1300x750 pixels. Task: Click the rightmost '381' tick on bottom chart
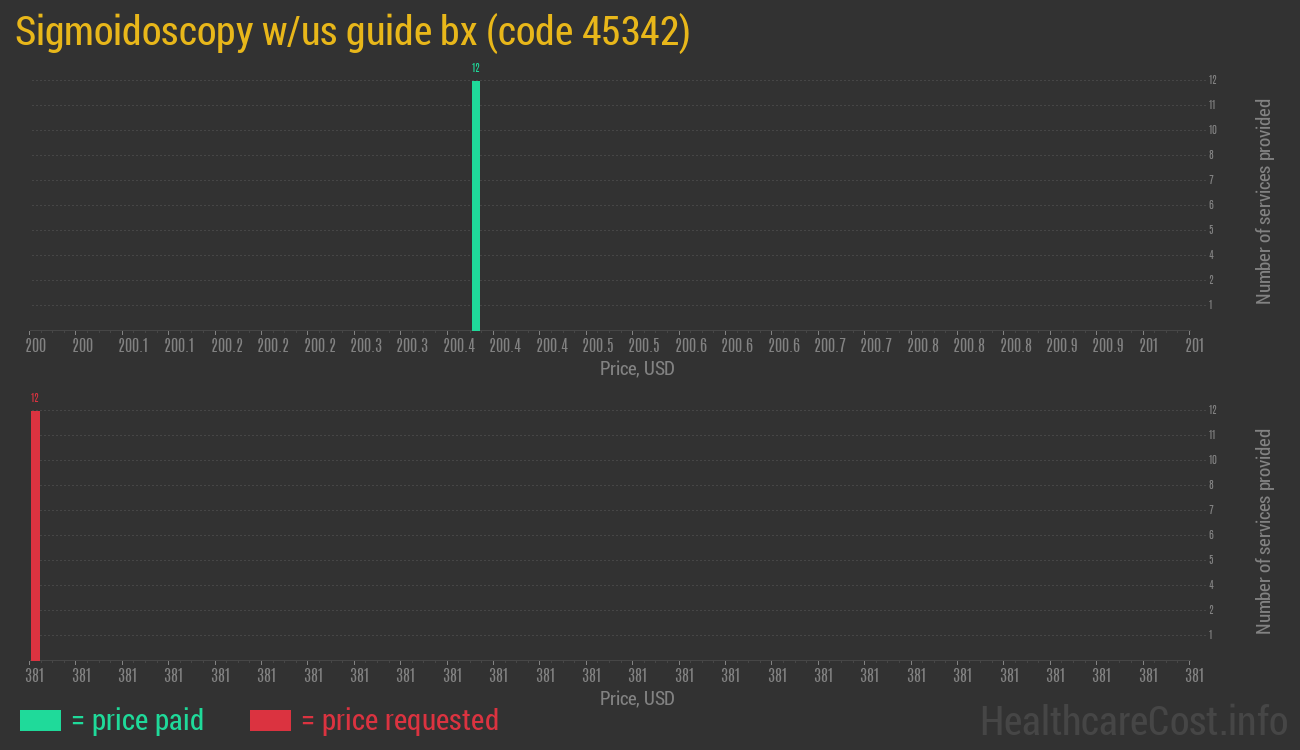point(1194,675)
